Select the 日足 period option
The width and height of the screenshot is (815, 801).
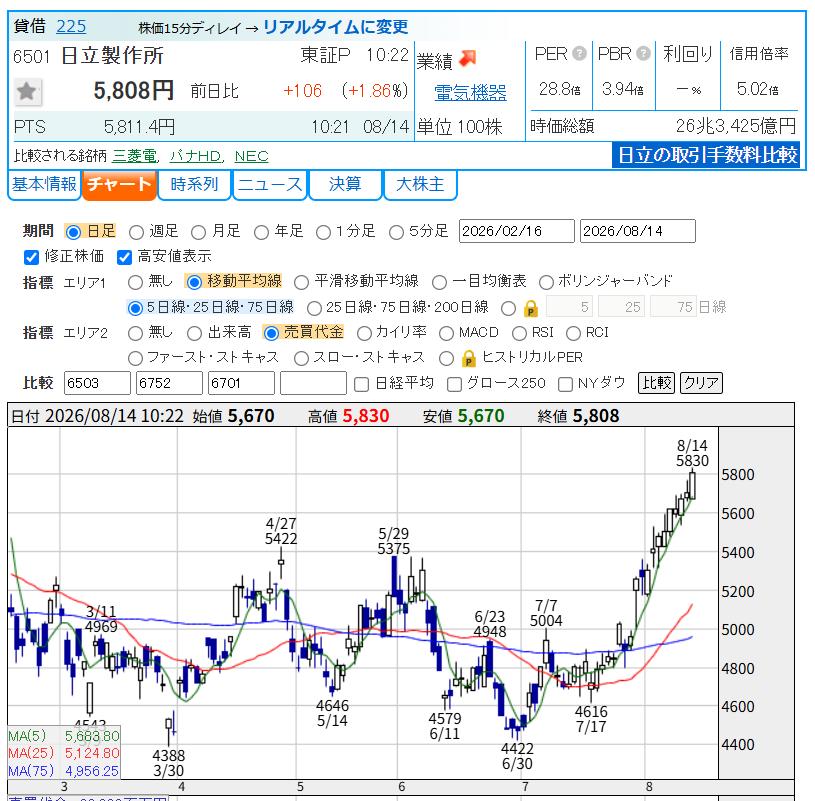tap(73, 232)
